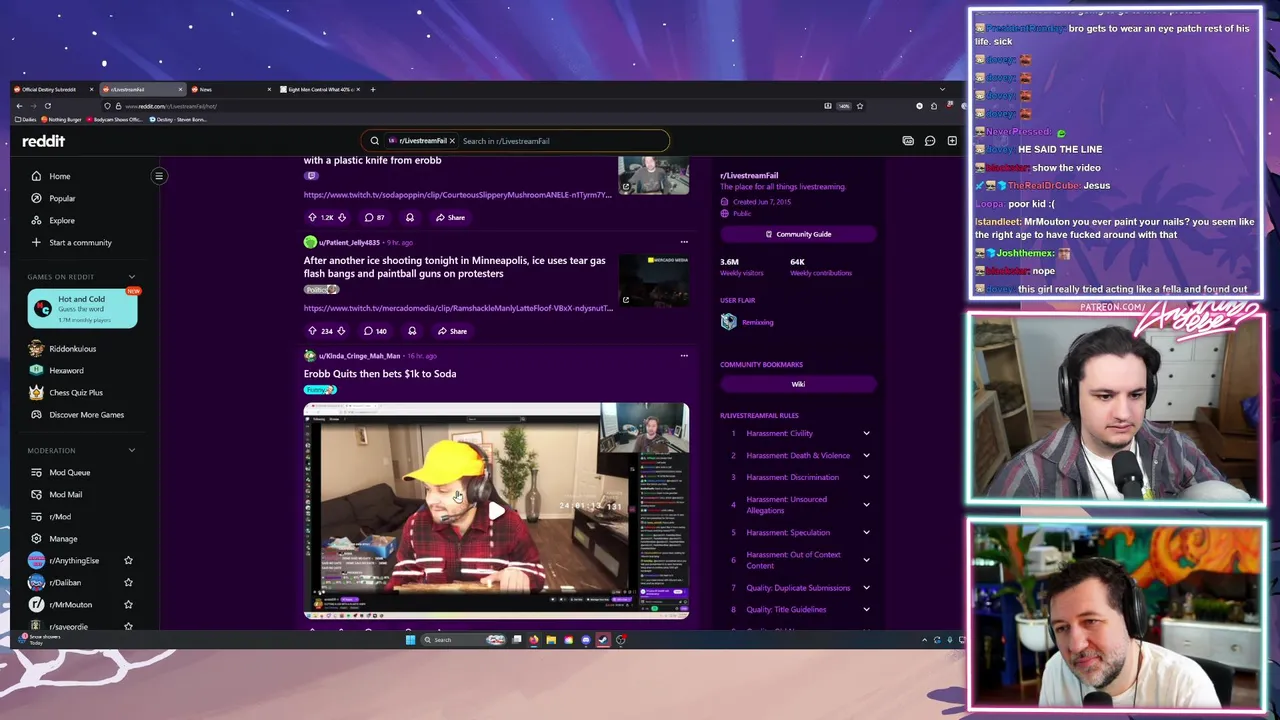Open the advertise icon in header
Screen dimensions: 1280x720
pyautogui.click(x=908, y=141)
